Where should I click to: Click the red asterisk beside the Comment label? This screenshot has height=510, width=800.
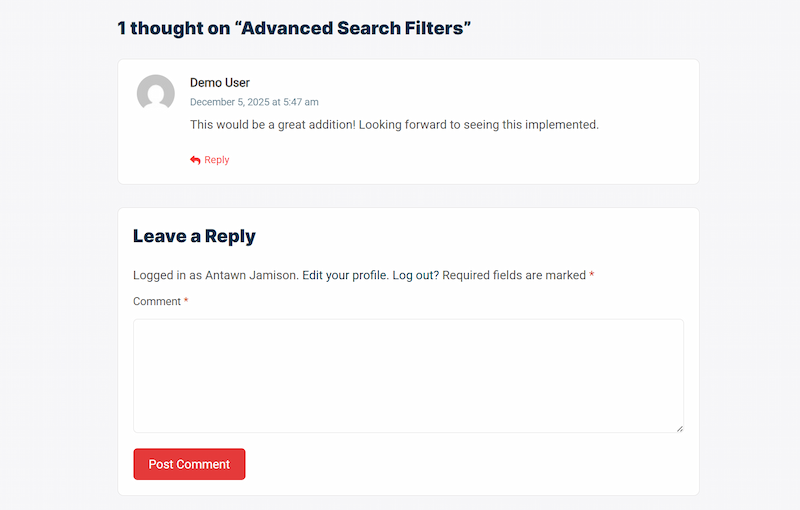pos(186,302)
